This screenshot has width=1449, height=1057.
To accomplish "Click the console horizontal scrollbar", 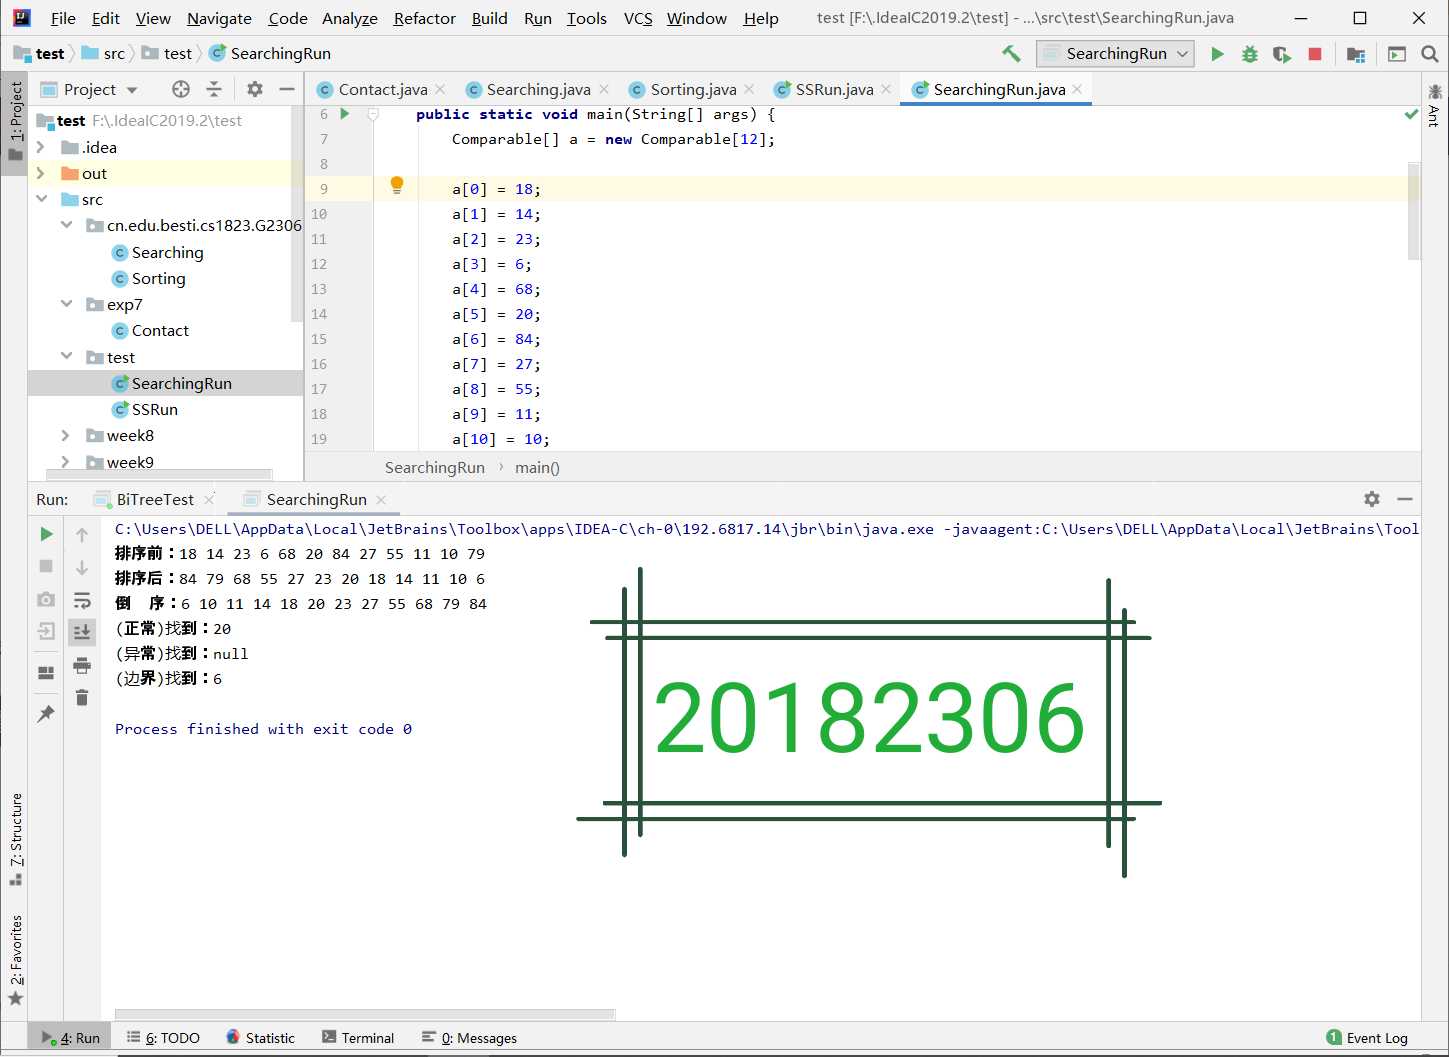I will point(364,1014).
